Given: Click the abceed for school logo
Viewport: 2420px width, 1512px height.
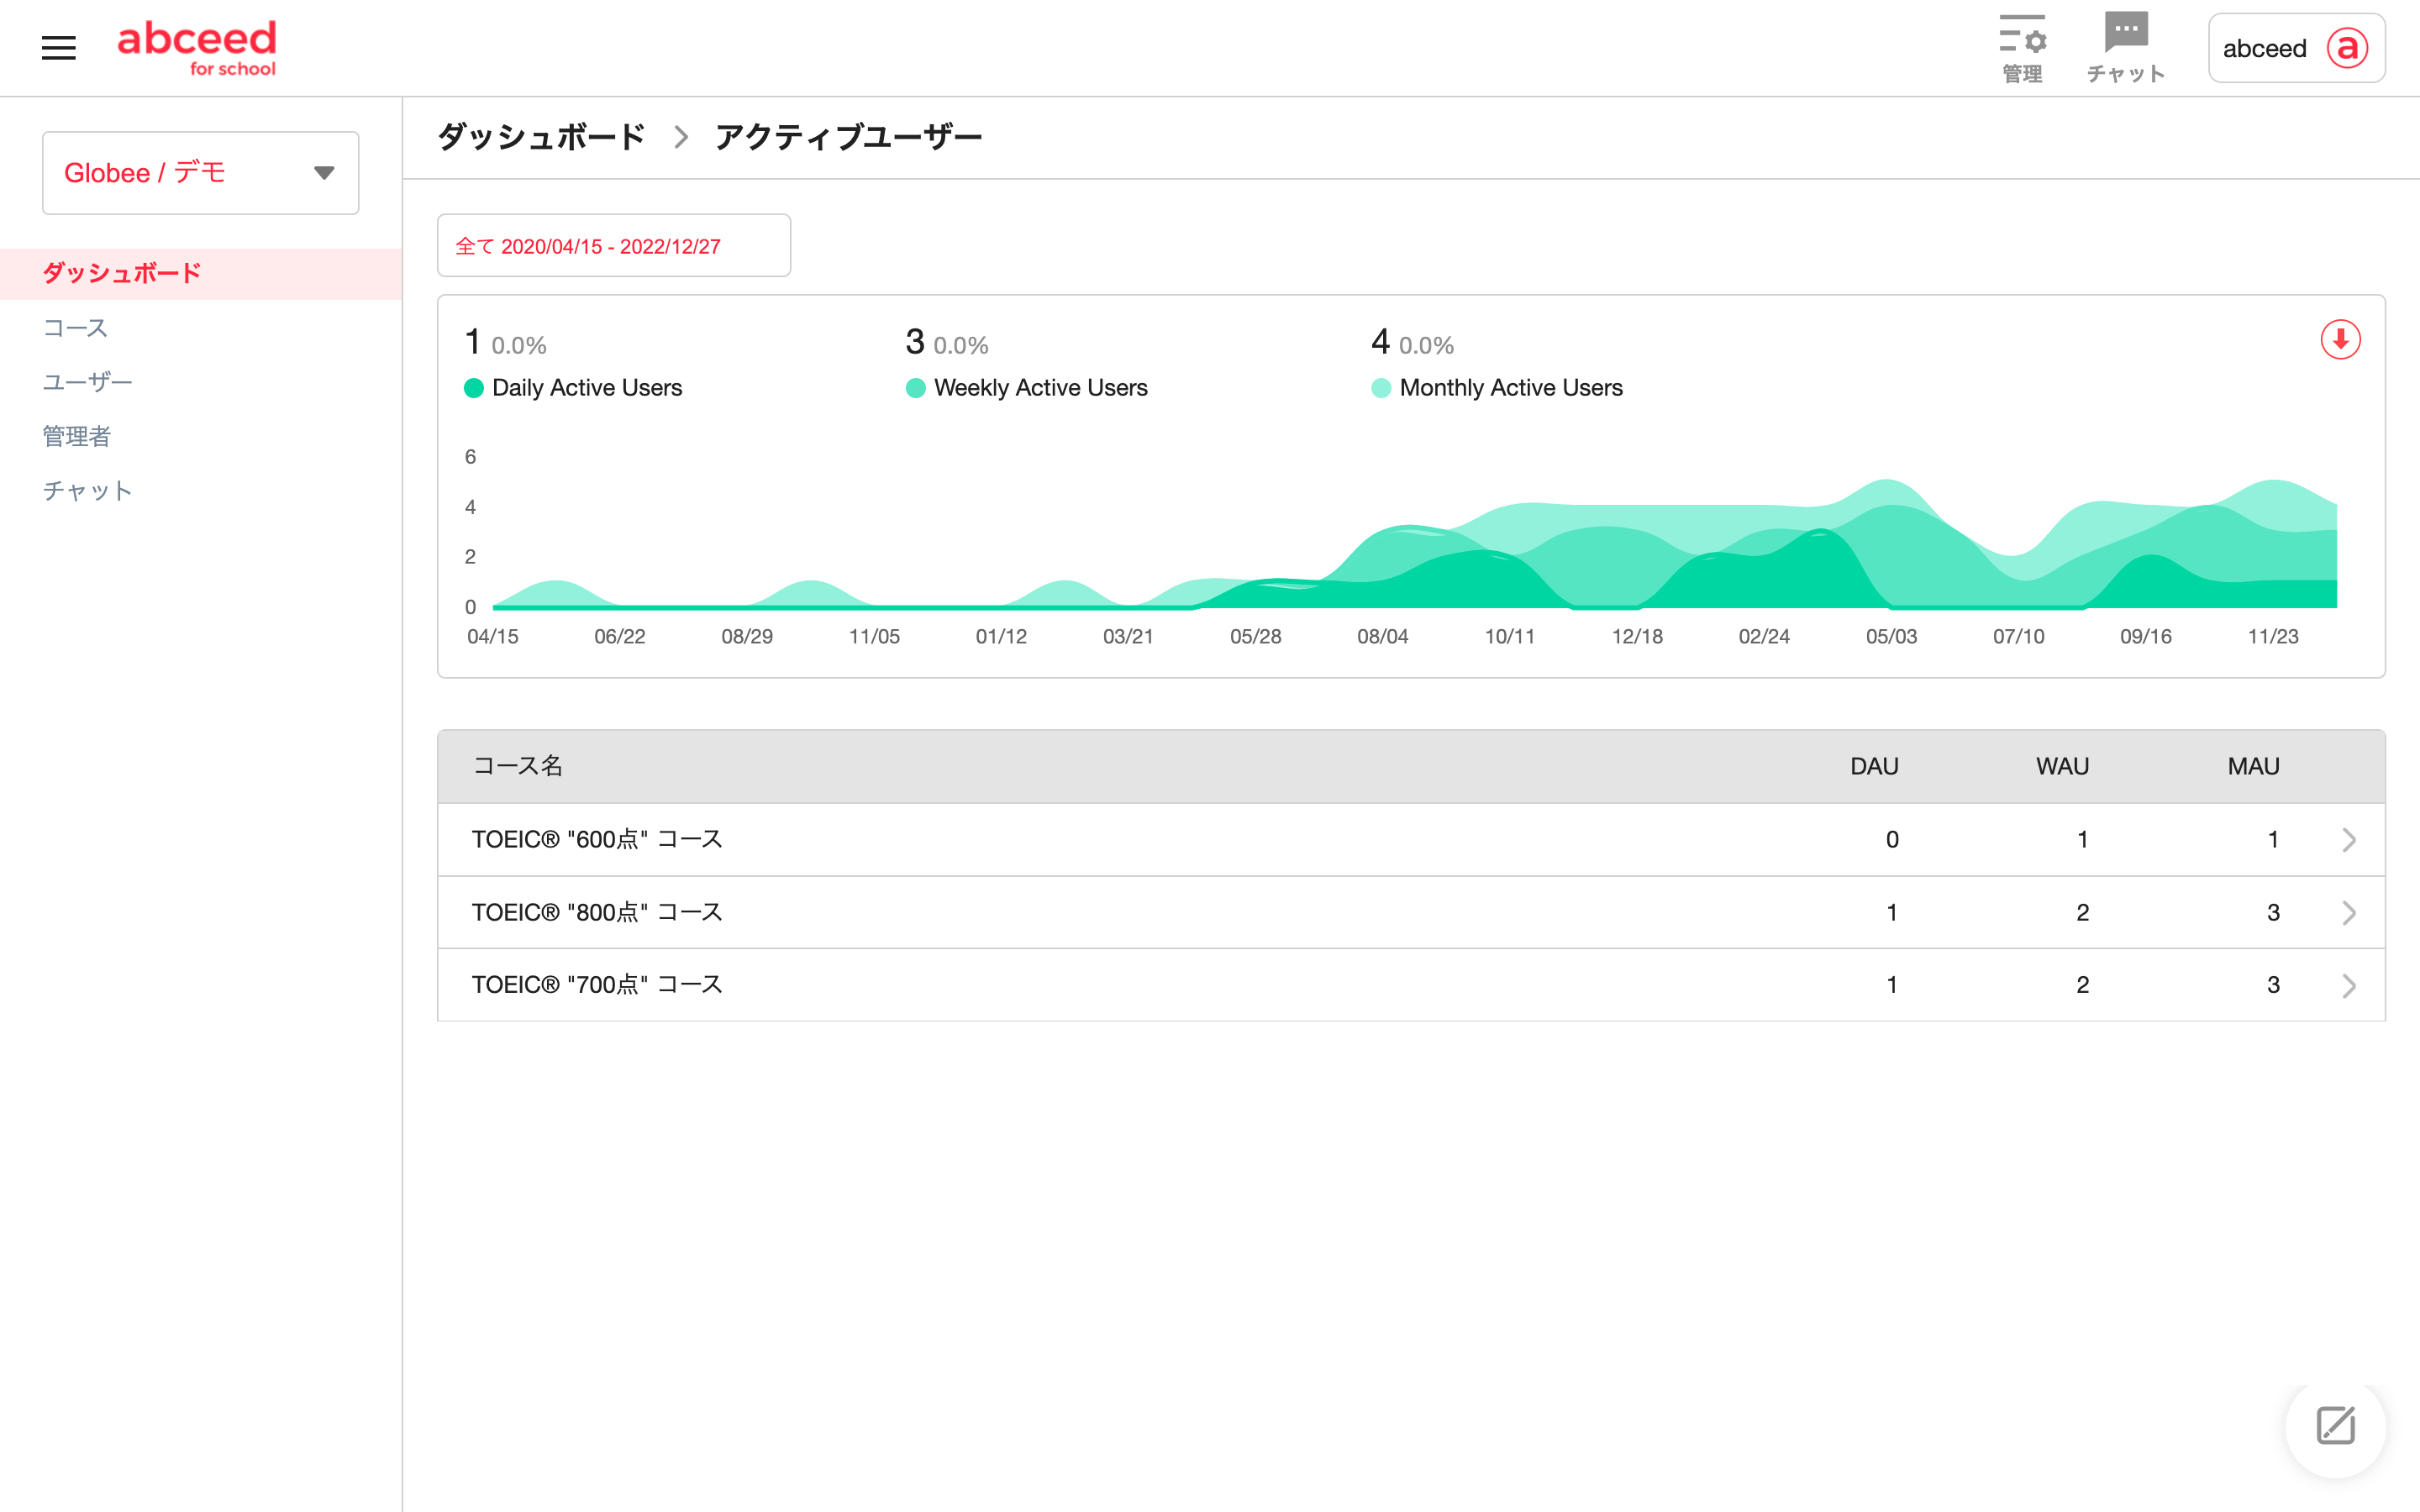Looking at the screenshot, I should click(x=197, y=47).
